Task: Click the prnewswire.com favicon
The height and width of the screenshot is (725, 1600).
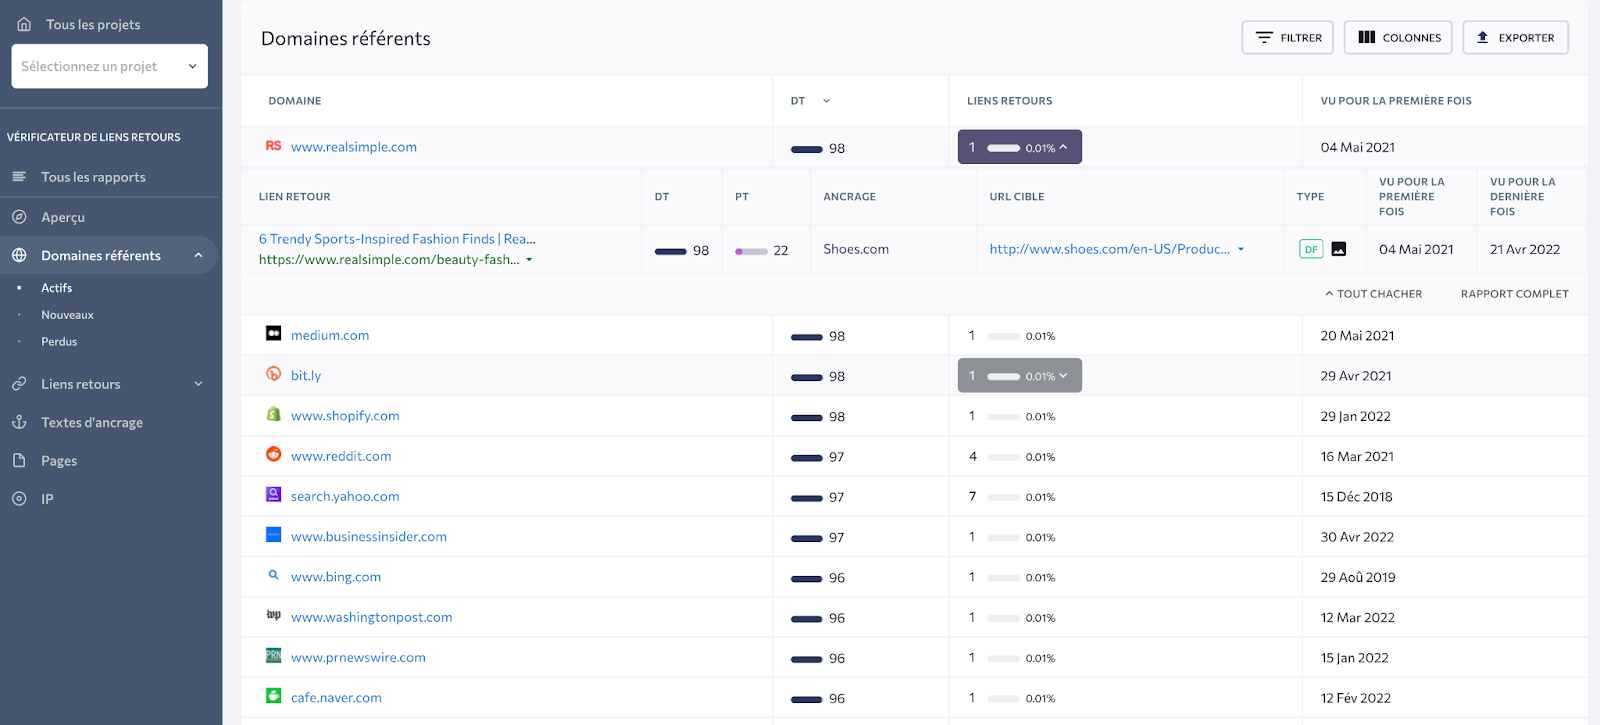Action: (273, 656)
